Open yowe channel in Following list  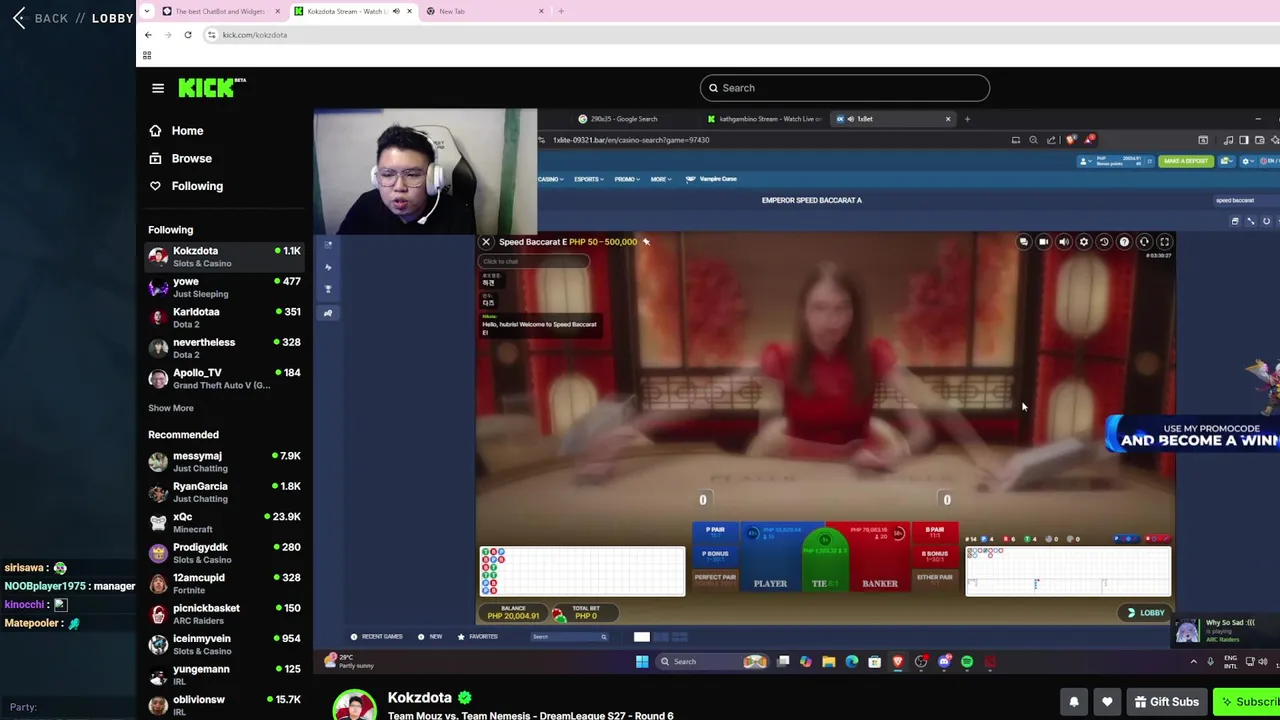click(225, 288)
